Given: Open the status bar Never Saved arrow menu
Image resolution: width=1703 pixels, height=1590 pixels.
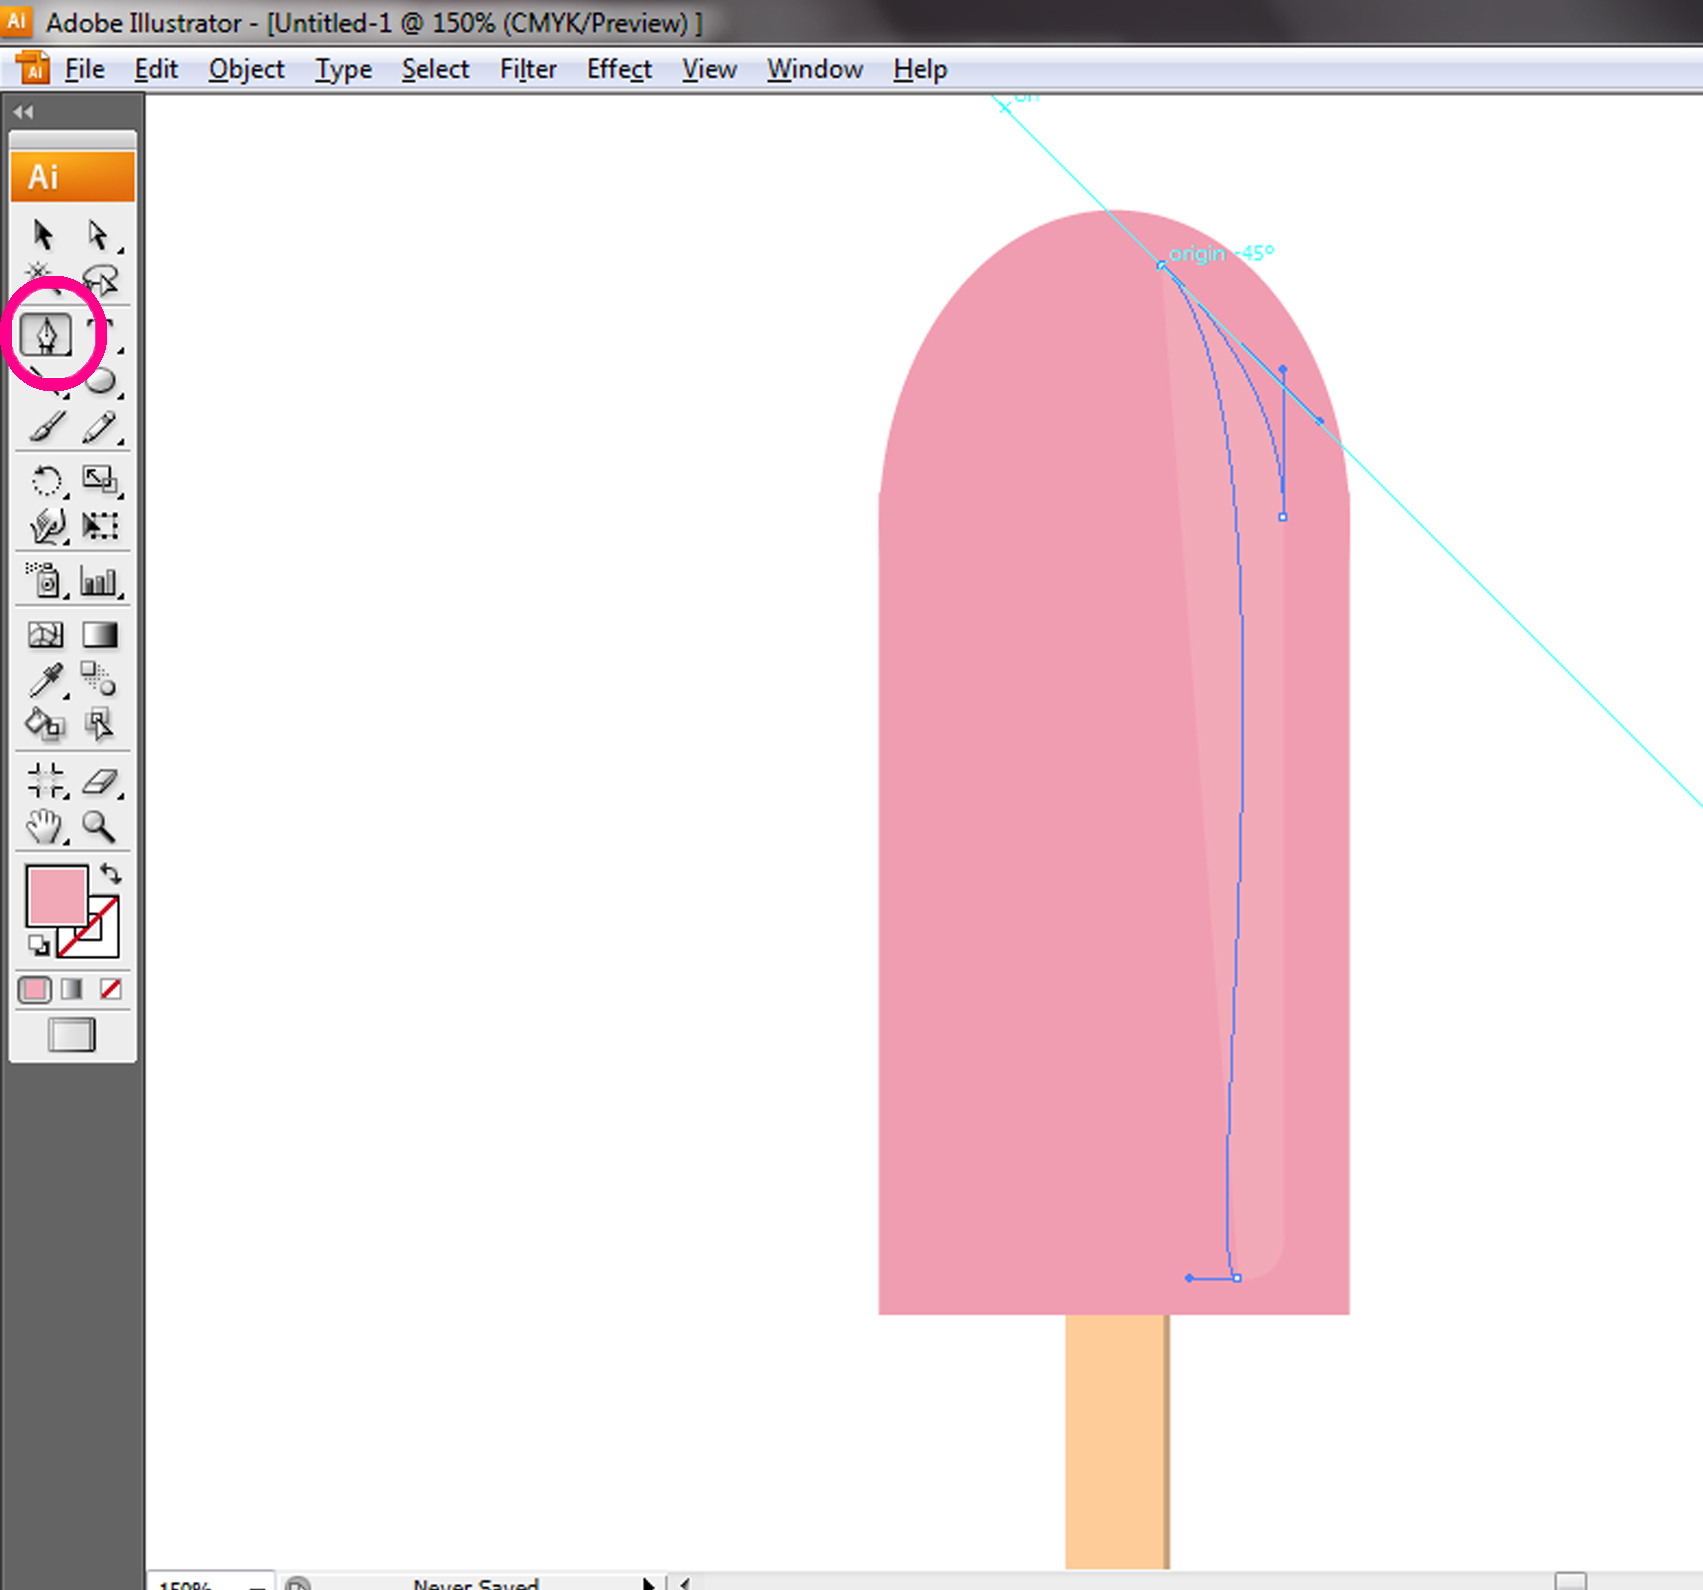Looking at the screenshot, I should click(648, 1583).
